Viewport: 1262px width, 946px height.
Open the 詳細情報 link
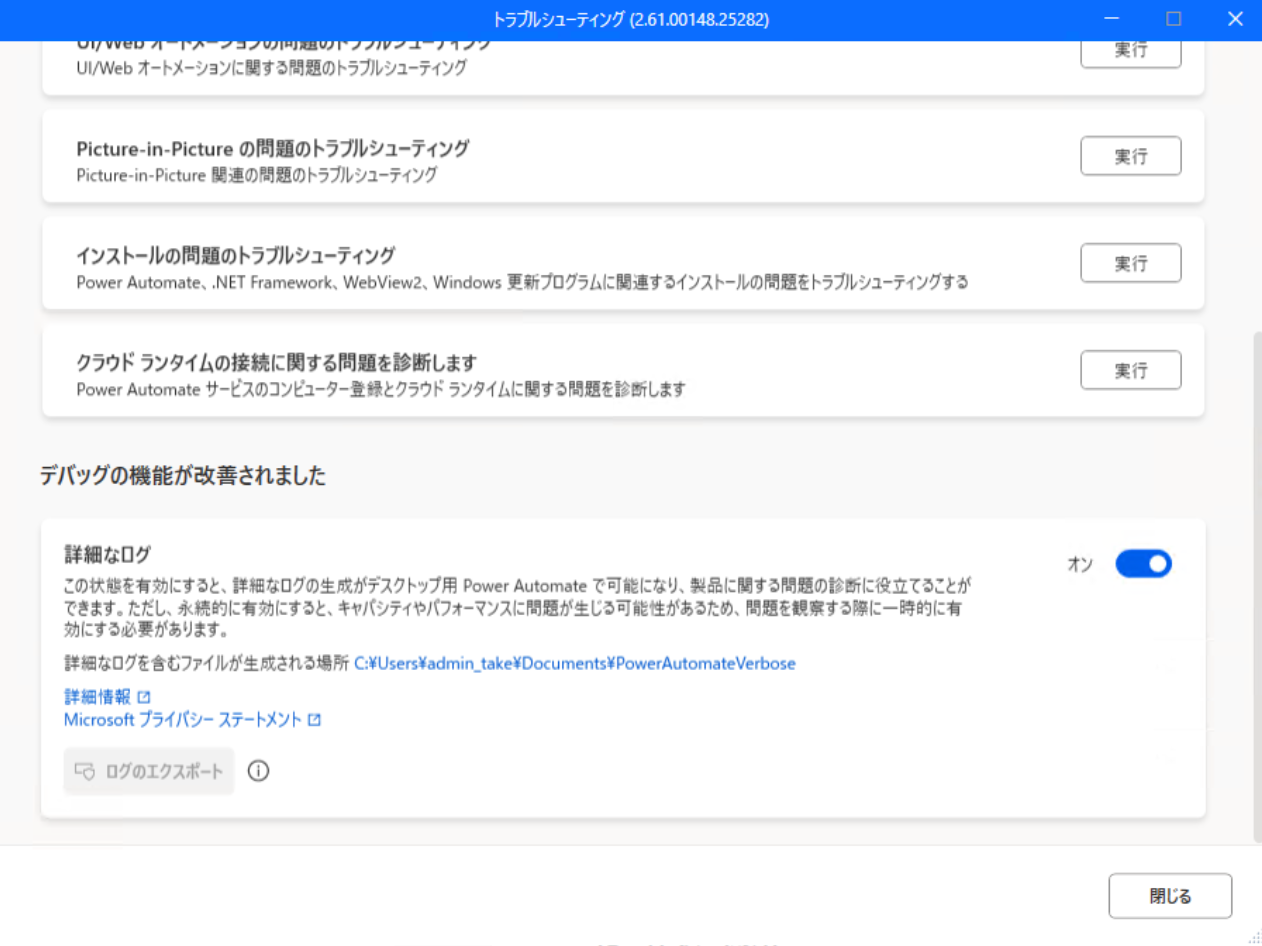pyautogui.click(x=97, y=697)
